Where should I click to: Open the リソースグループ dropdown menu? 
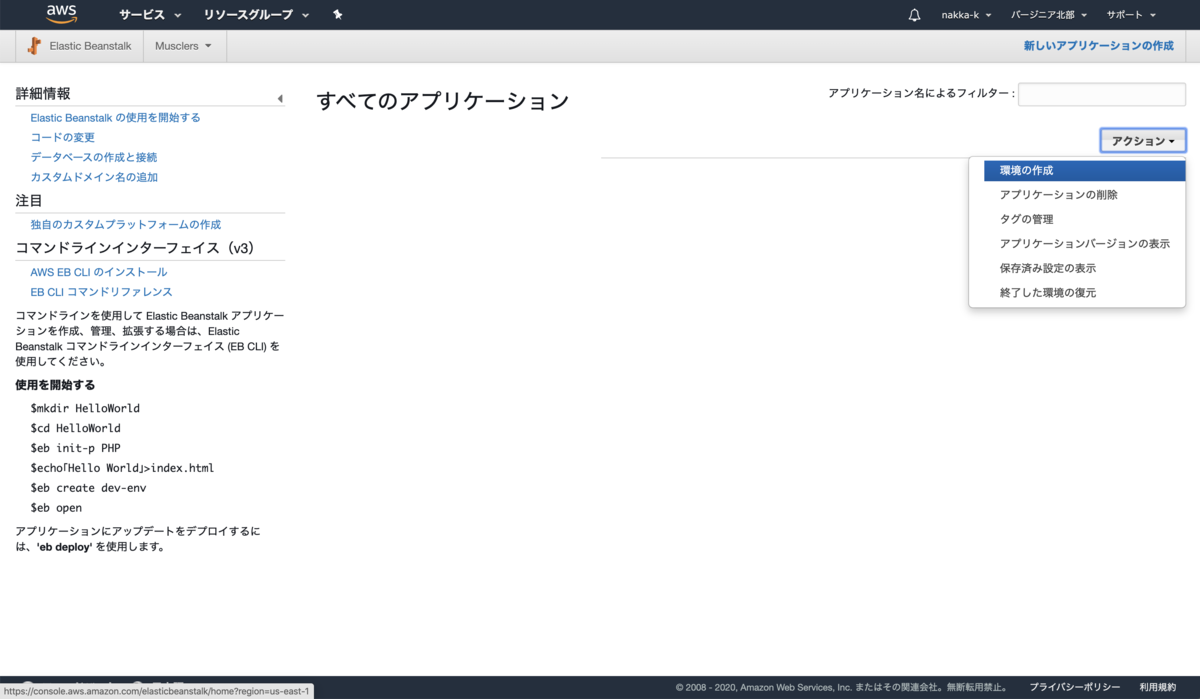click(256, 15)
